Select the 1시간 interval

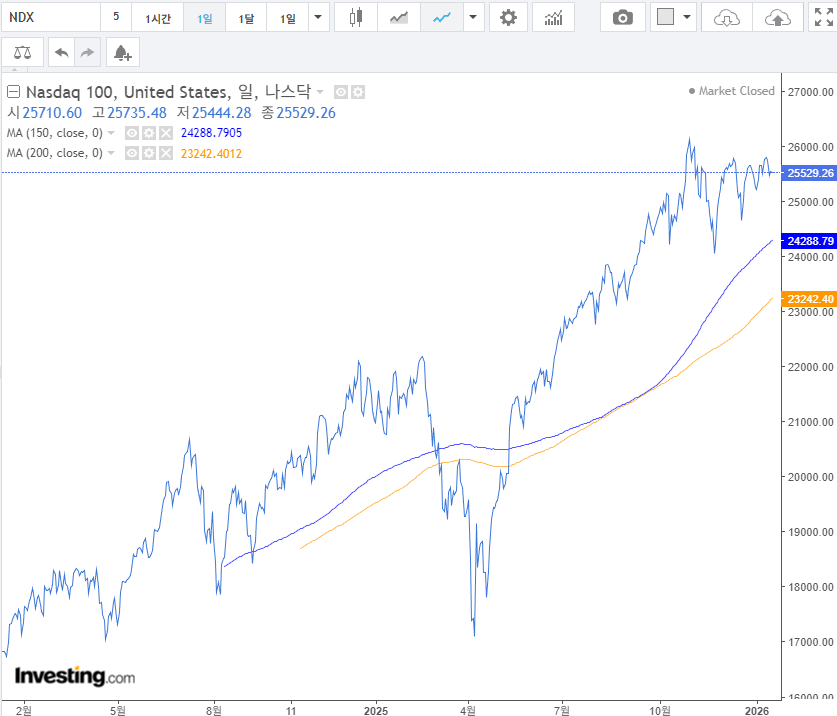pyautogui.click(x=157, y=18)
